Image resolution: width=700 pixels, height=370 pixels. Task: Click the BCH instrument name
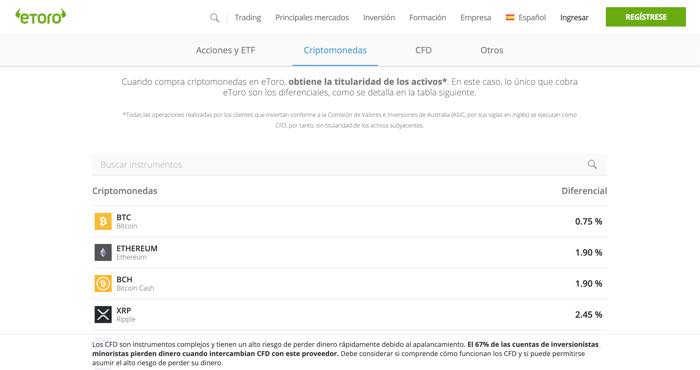coord(125,279)
